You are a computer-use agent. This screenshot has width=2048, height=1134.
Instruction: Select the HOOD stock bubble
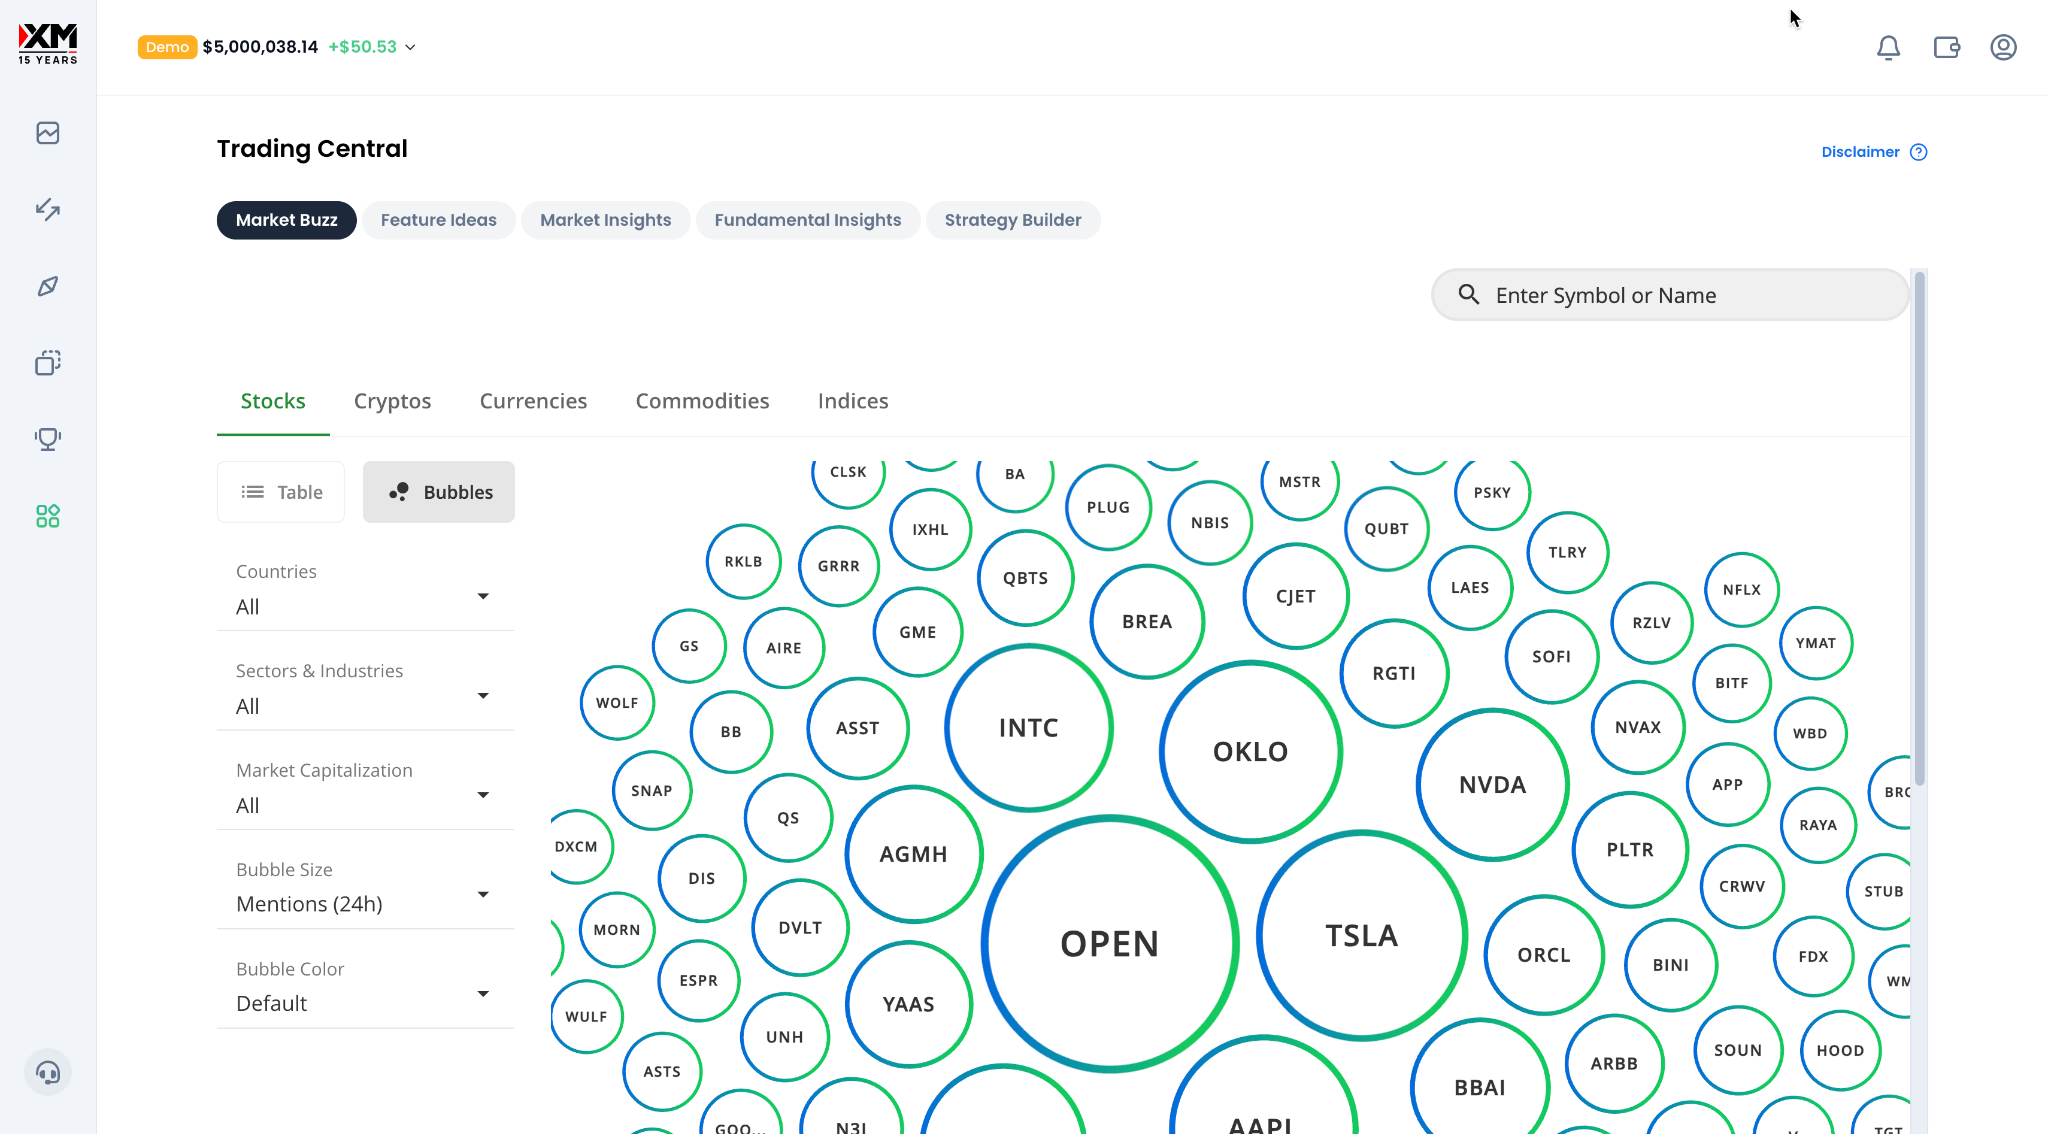pos(1841,1051)
